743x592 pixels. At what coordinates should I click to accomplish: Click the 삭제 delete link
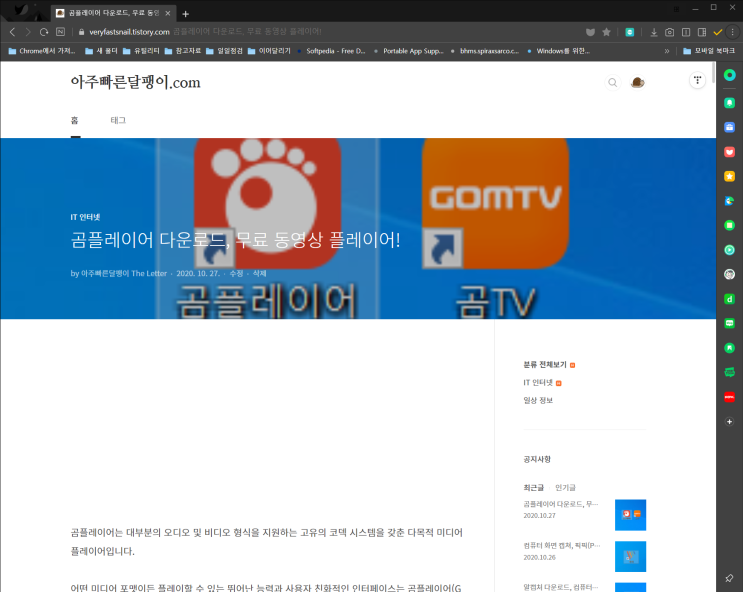click(x=259, y=273)
